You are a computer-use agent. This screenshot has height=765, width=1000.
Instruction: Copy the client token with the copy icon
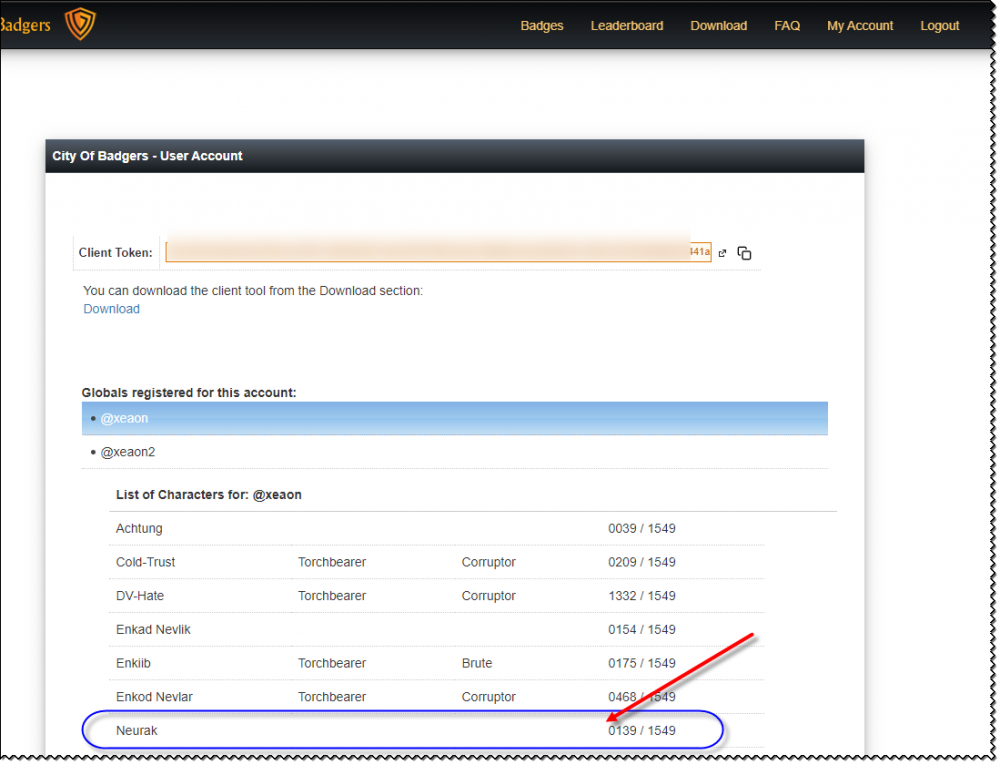click(744, 253)
